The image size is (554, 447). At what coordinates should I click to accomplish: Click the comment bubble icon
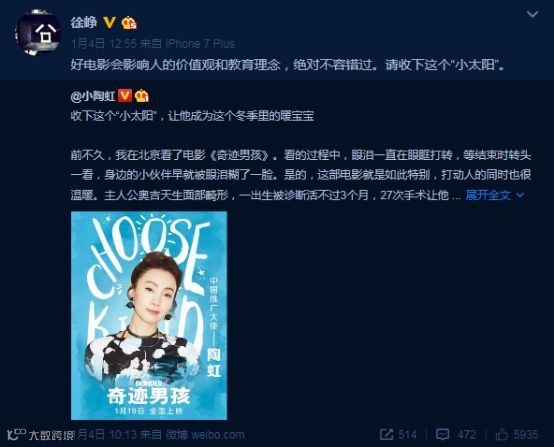click(442, 435)
